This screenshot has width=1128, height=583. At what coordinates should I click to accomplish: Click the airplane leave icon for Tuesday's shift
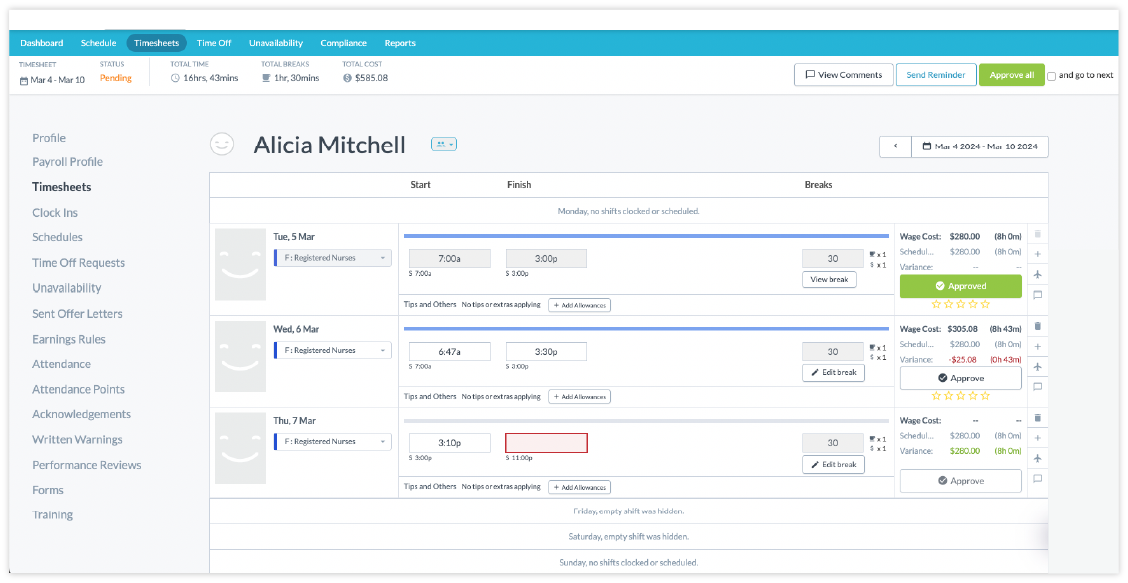[1038, 274]
